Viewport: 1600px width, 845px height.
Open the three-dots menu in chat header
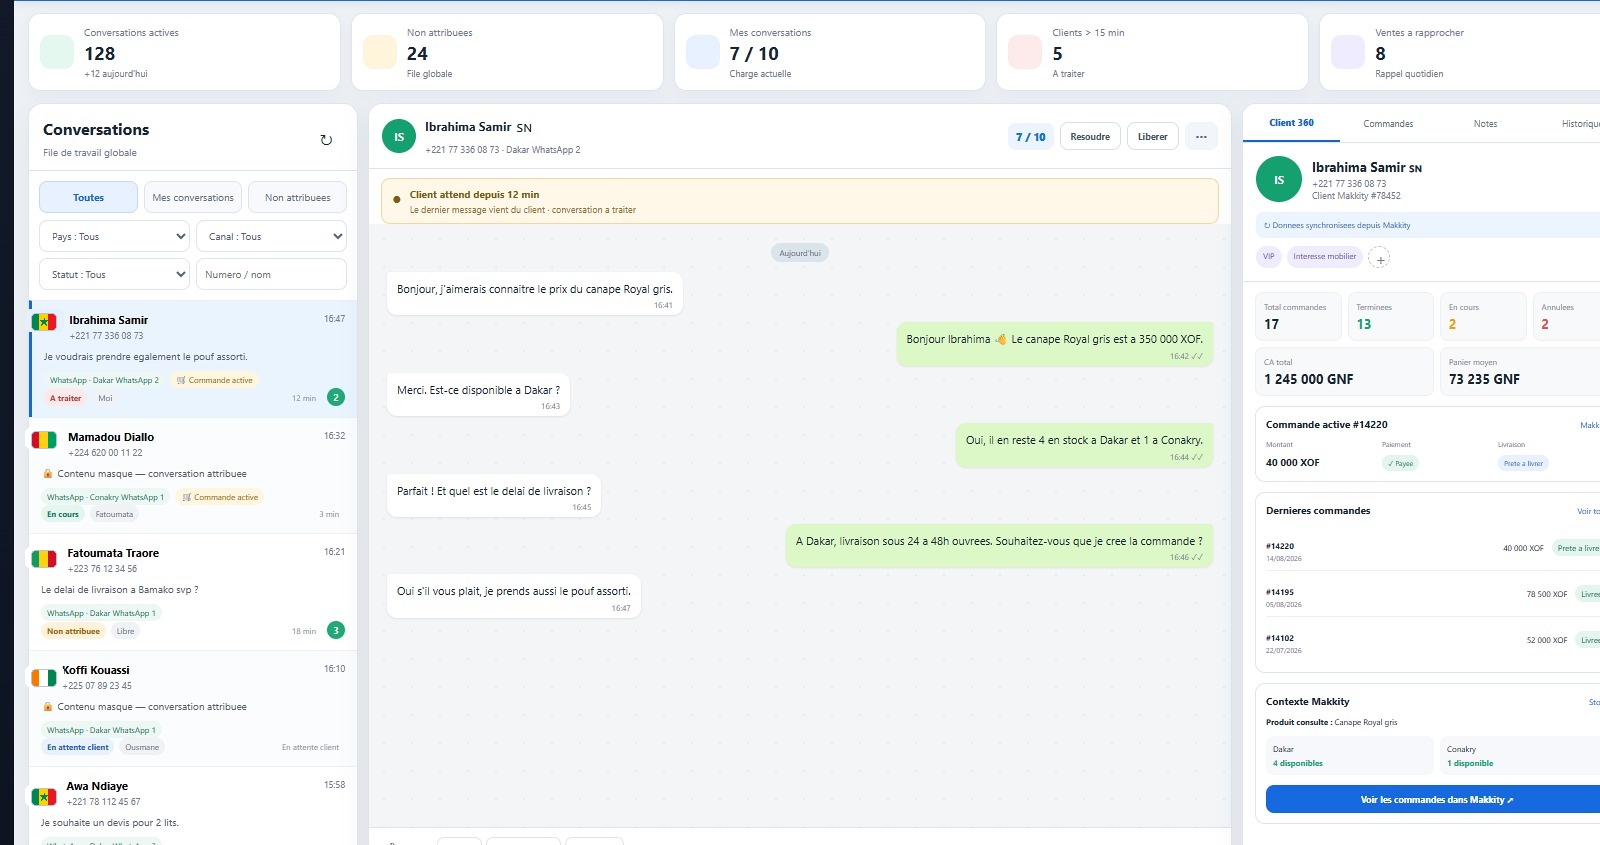pyautogui.click(x=1201, y=137)
